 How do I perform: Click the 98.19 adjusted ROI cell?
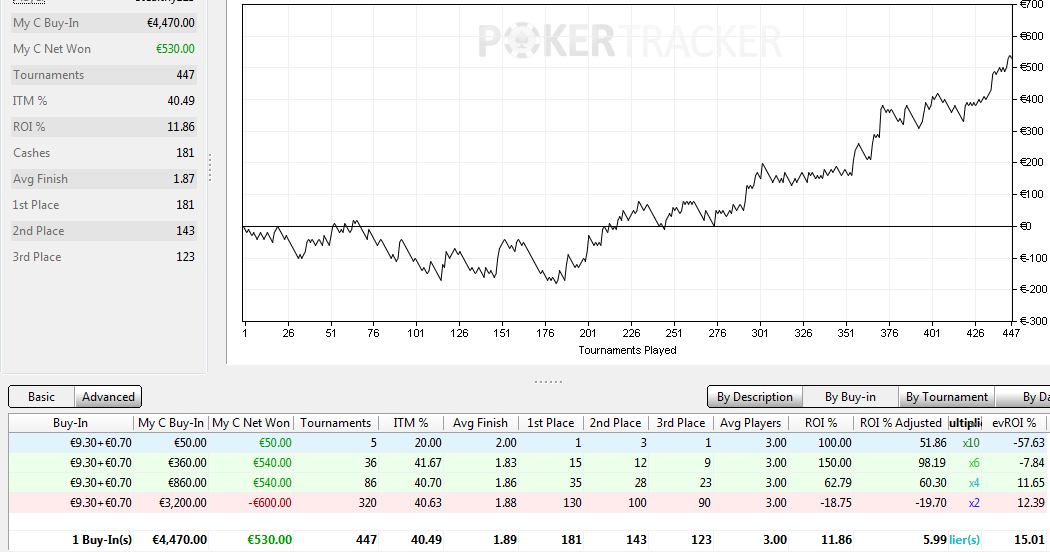(932, 463)
